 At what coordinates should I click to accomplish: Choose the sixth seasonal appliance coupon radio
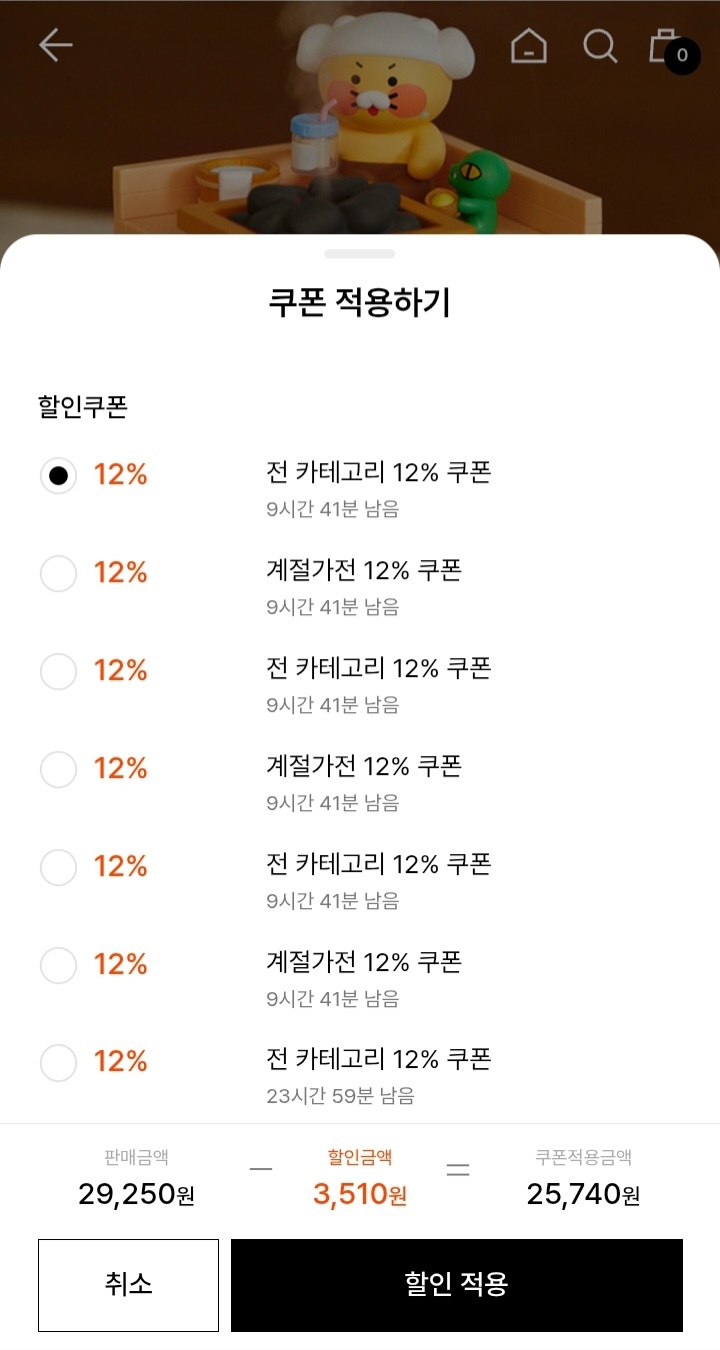pos(58,965)
